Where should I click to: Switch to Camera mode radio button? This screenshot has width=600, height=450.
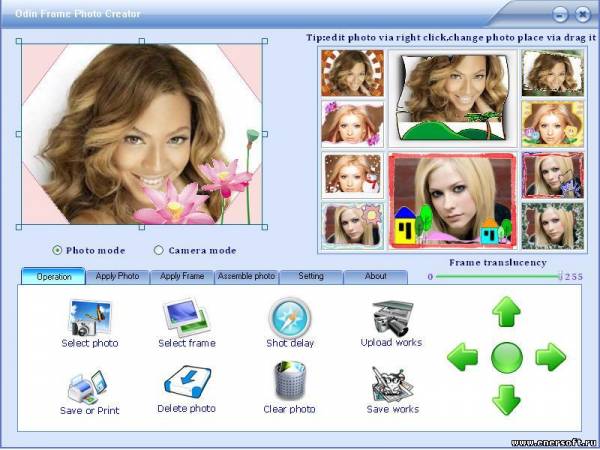point(158,250)
